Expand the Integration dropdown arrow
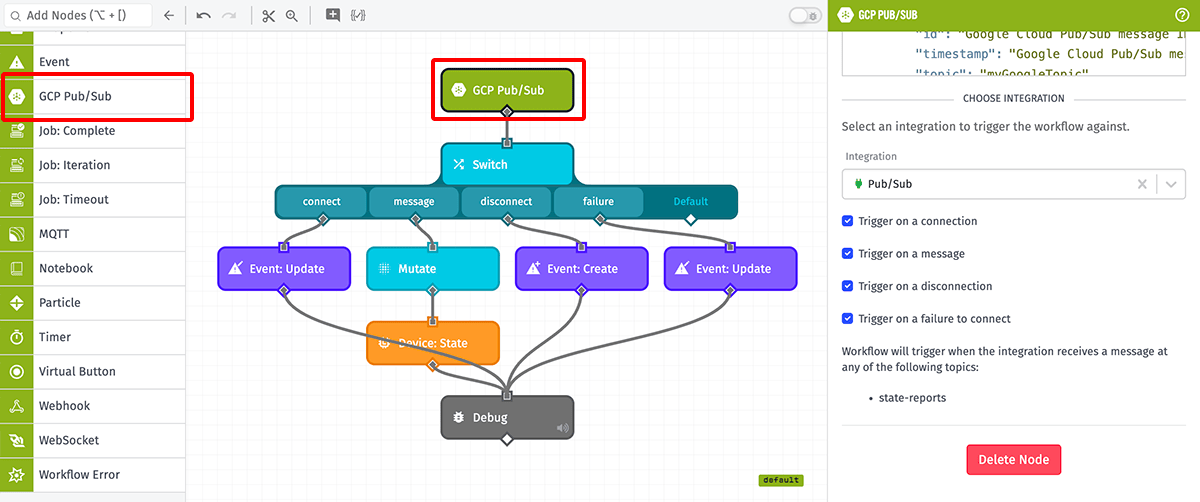Viewport: 1200px width, 502px height. click(1171, 184)
